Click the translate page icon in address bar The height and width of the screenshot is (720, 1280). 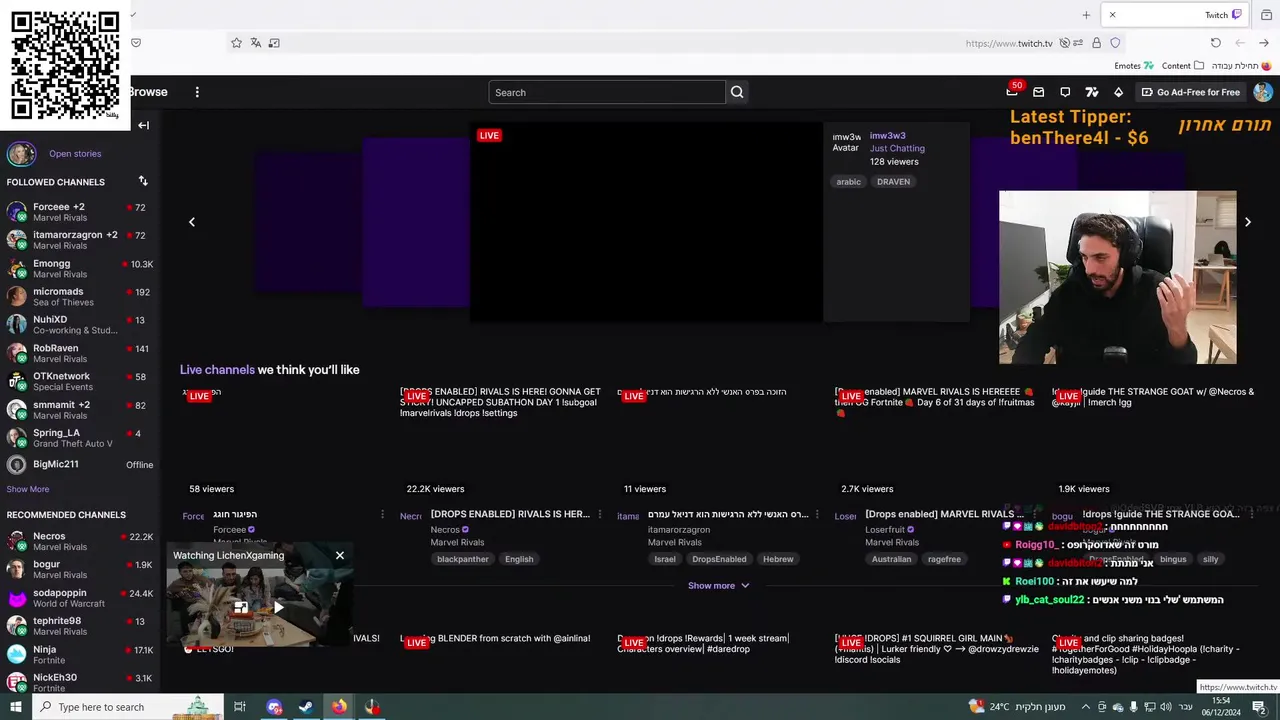click(x=255, y=43)
